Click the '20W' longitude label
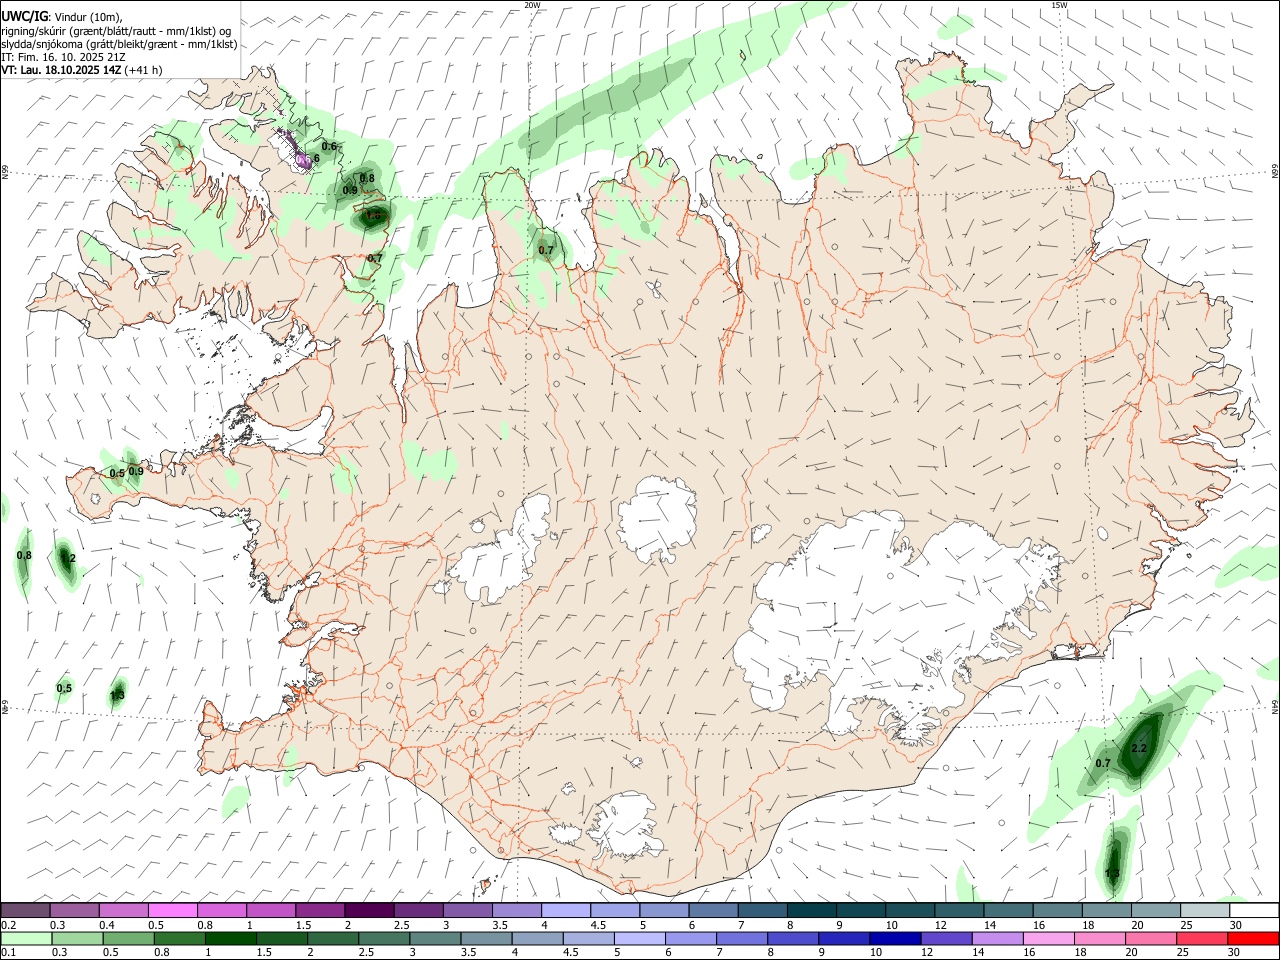This screenshot has height=960, width=1280. (x=532, y=5)
